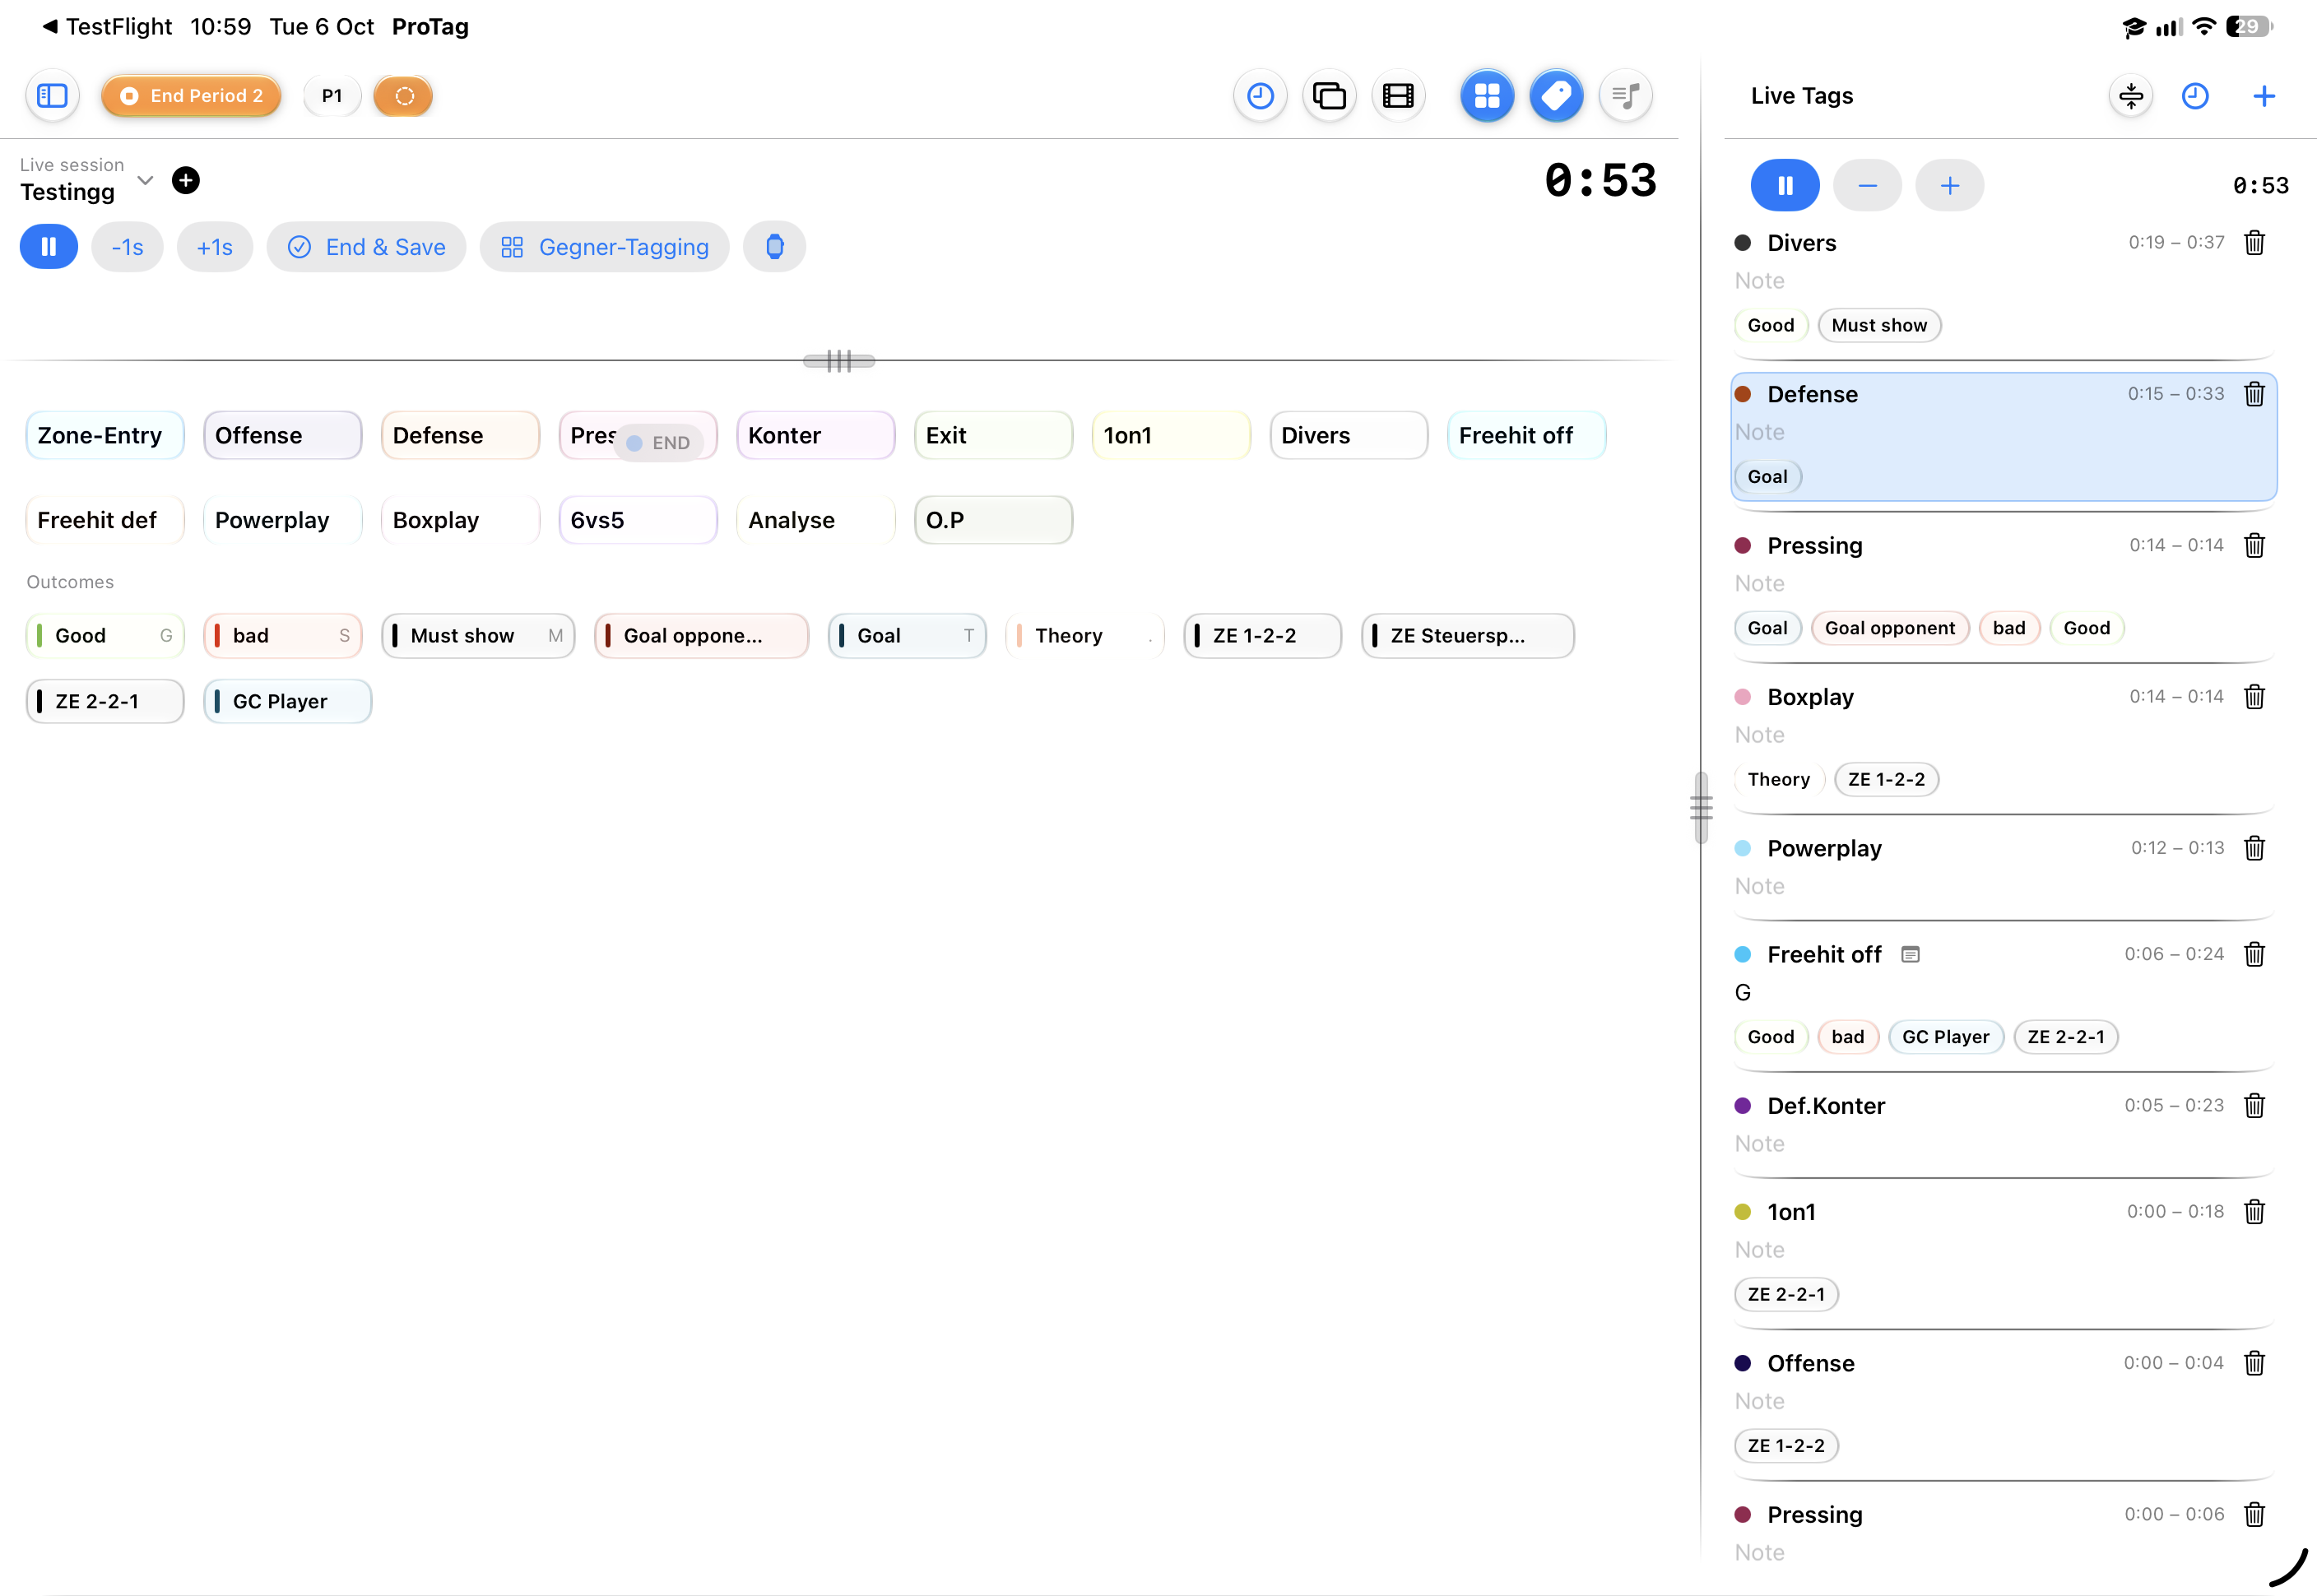Toggle the sidebar panel icon

point(52,96)
